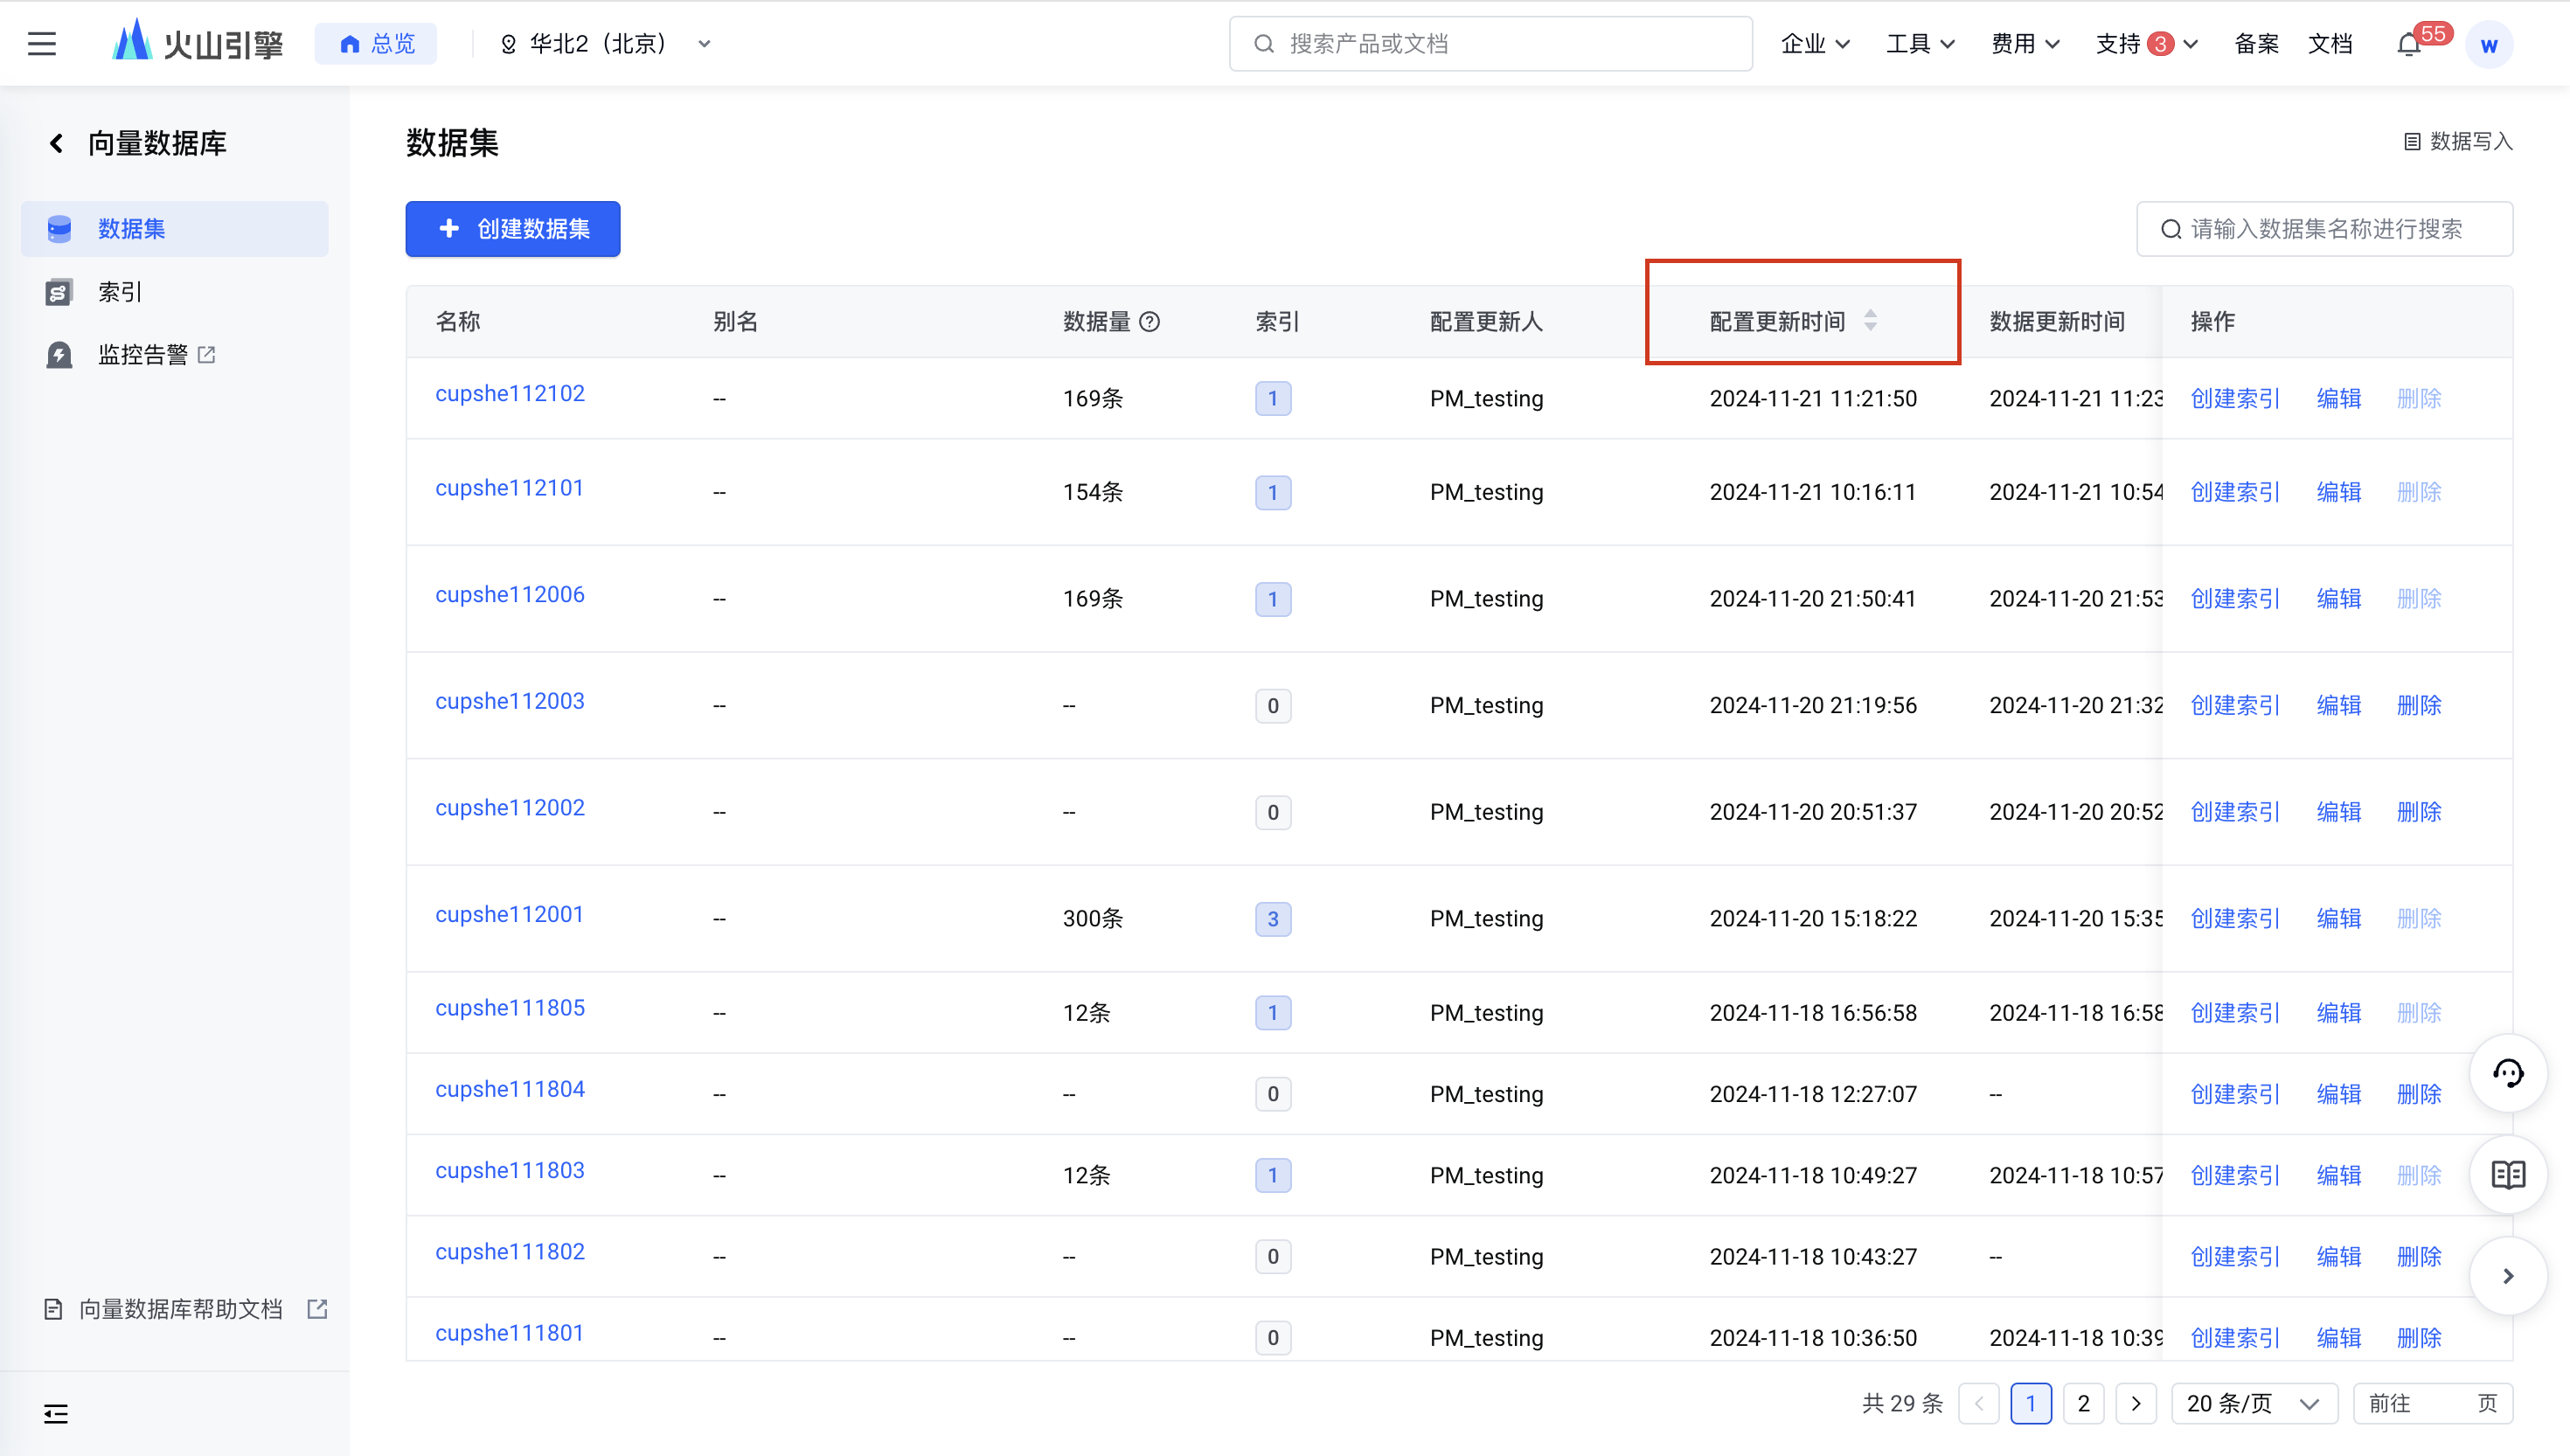Viewport: 2570px width, 1456px height.
Task: Open the floating documentation book icon
Action: [x=2507, y=1174]
